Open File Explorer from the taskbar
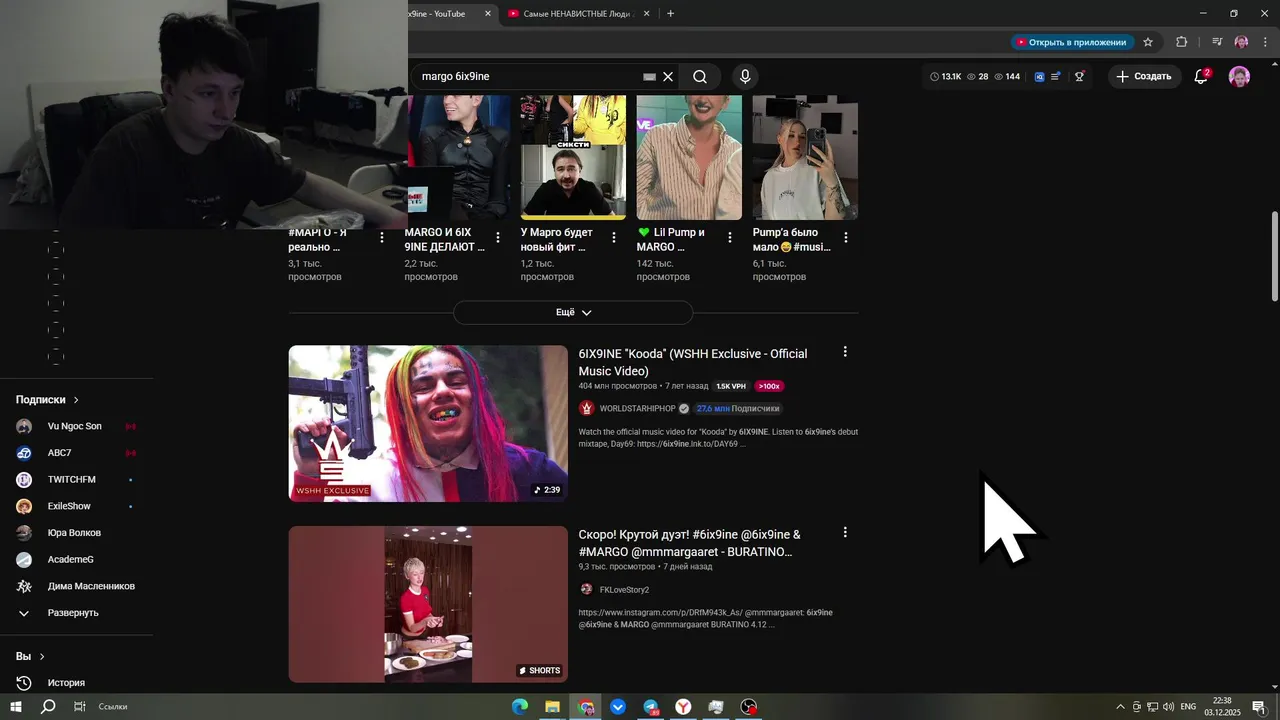Screen dimensions: 1280x720 click(552, 707)
